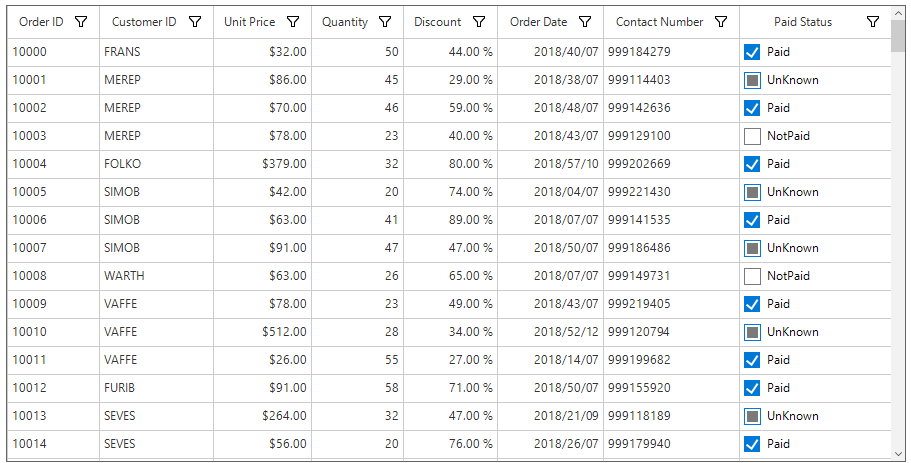The image size is (911, 463).
Task: Click the scrollbar up arrow
Action: click(898, 13)
